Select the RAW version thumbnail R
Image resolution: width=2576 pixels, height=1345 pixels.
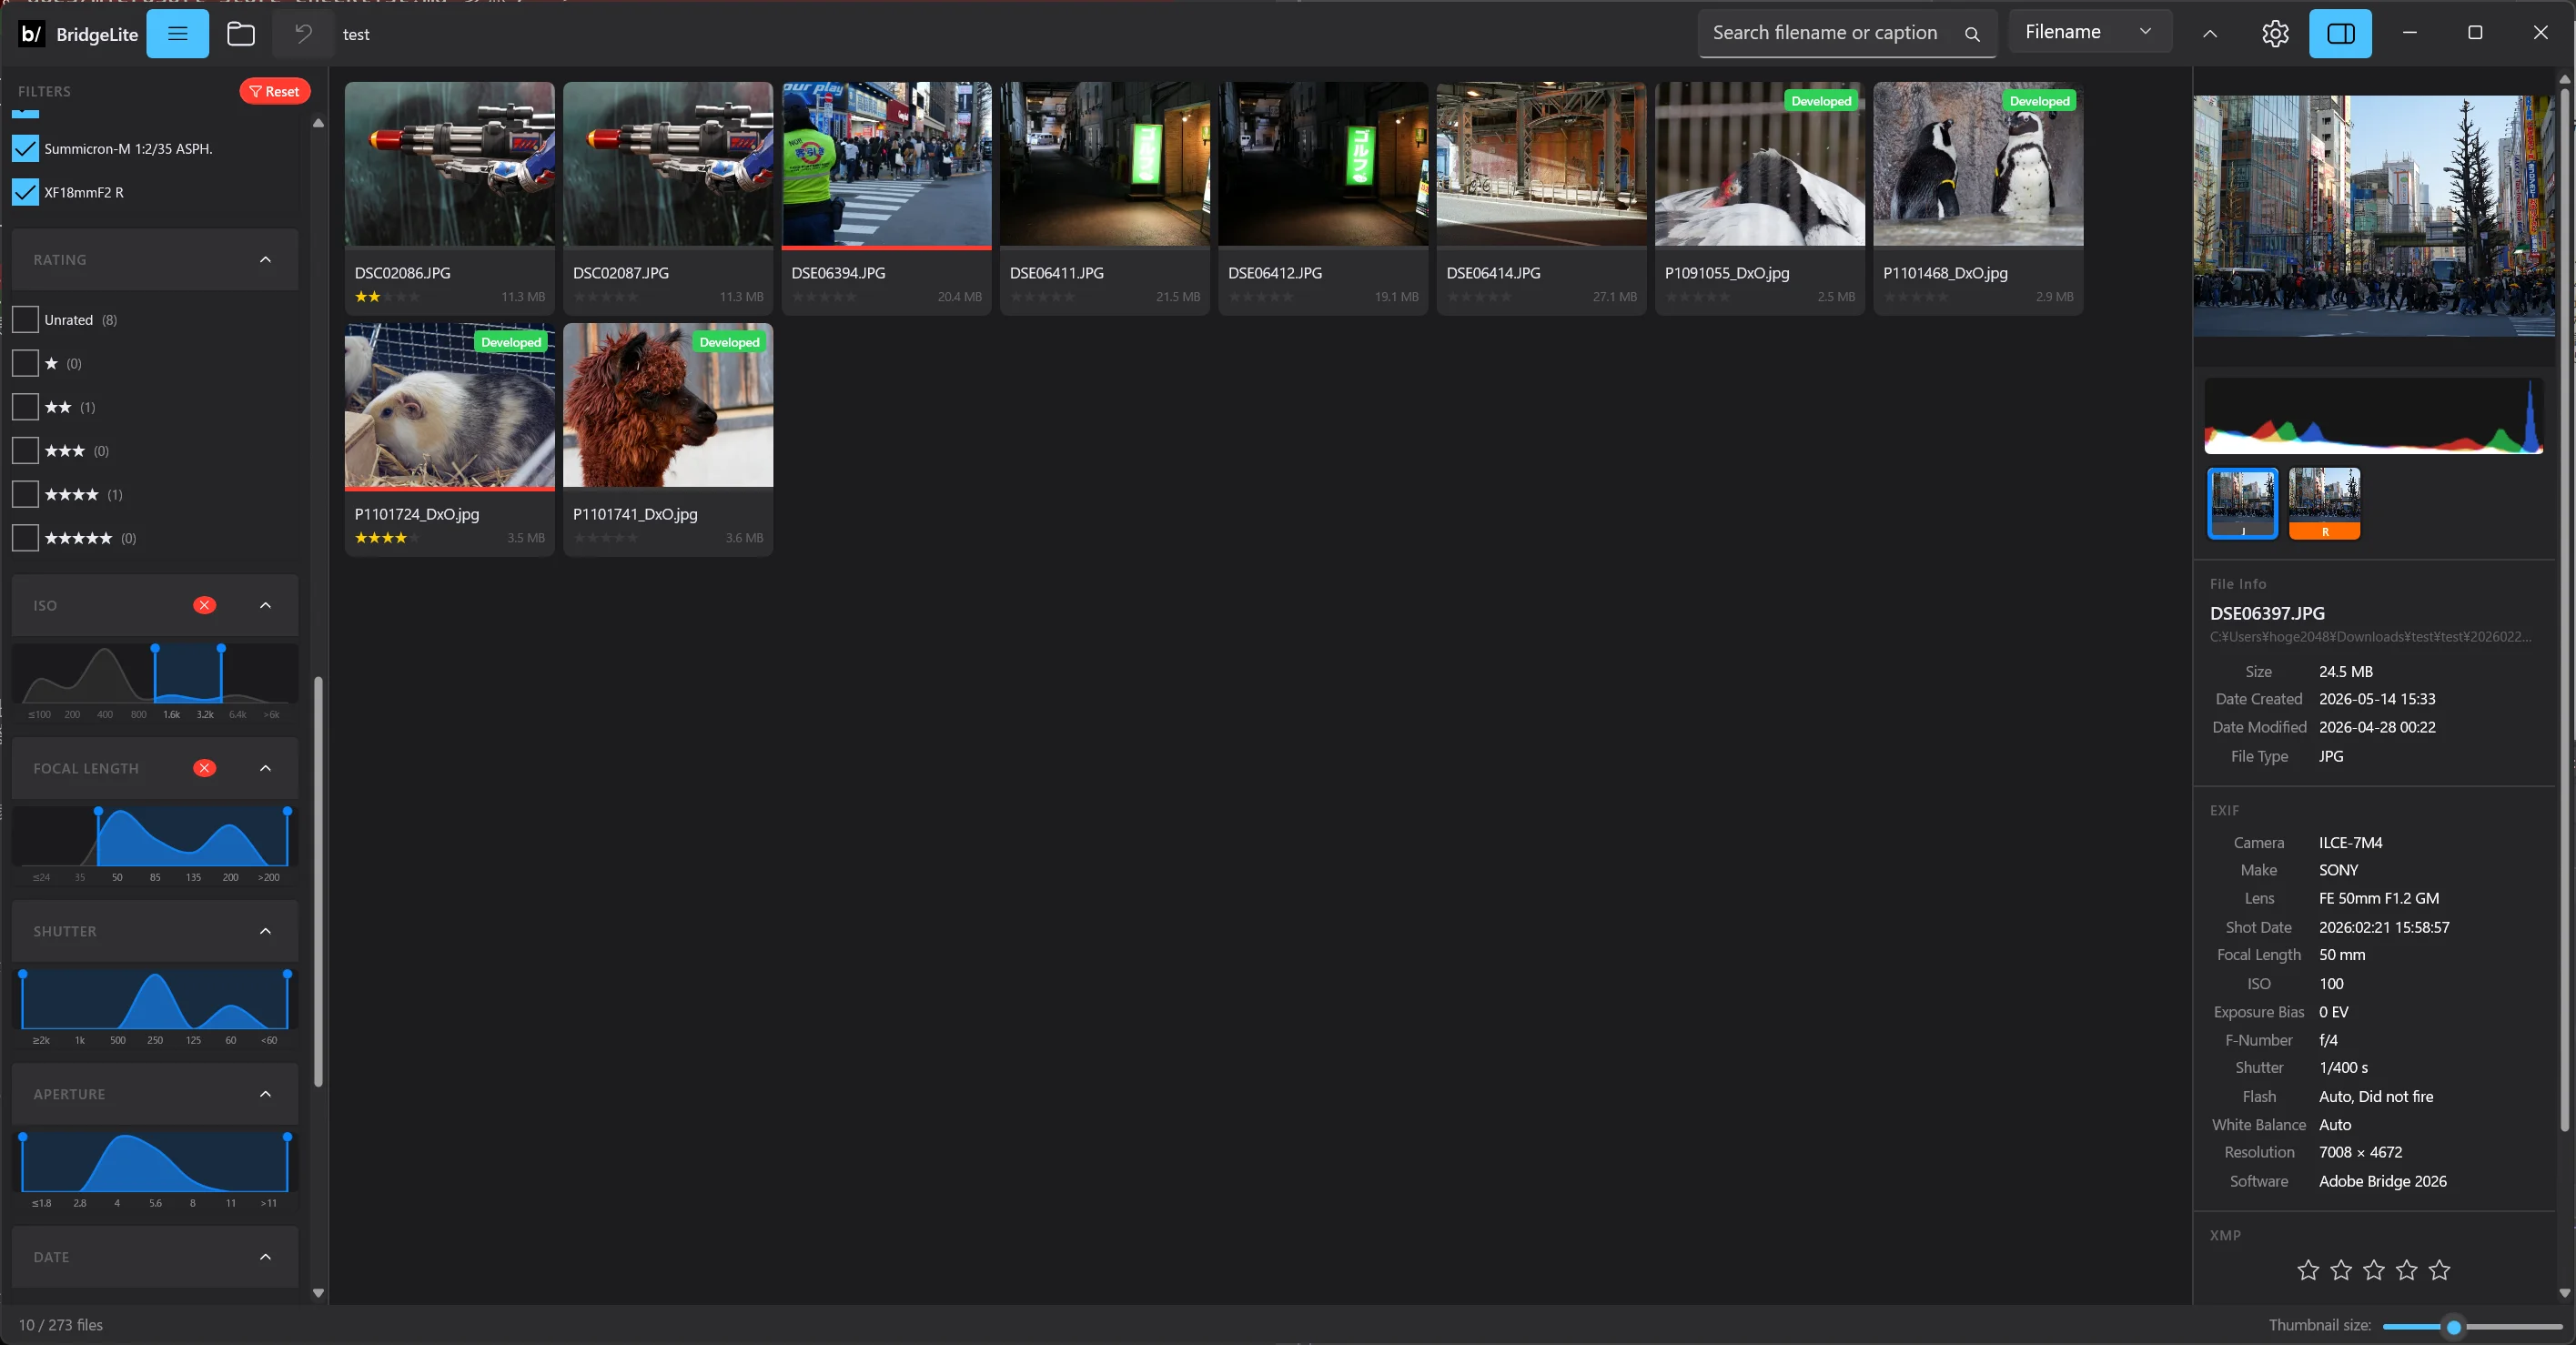click(x=2324, y=503)
